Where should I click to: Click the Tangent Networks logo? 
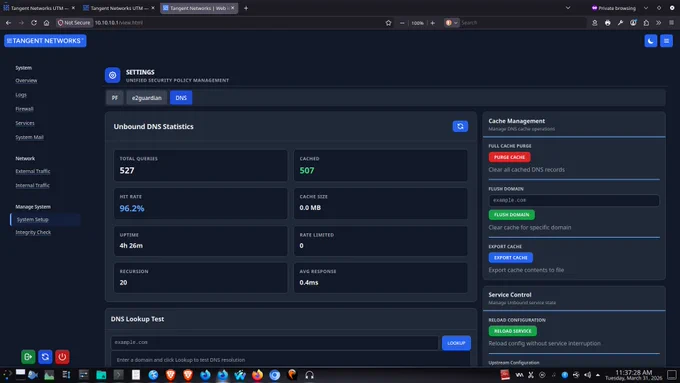pos(45,41)
